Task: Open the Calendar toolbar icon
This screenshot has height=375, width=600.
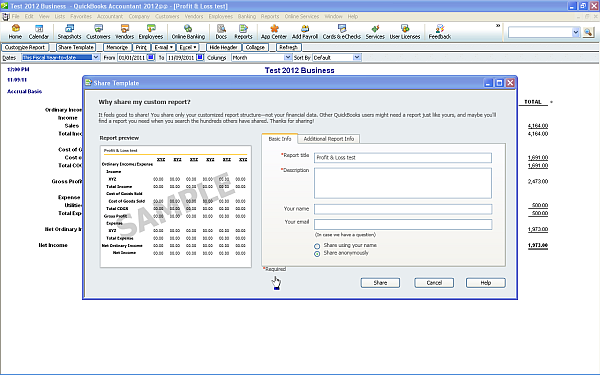Action: pos(39,32)
